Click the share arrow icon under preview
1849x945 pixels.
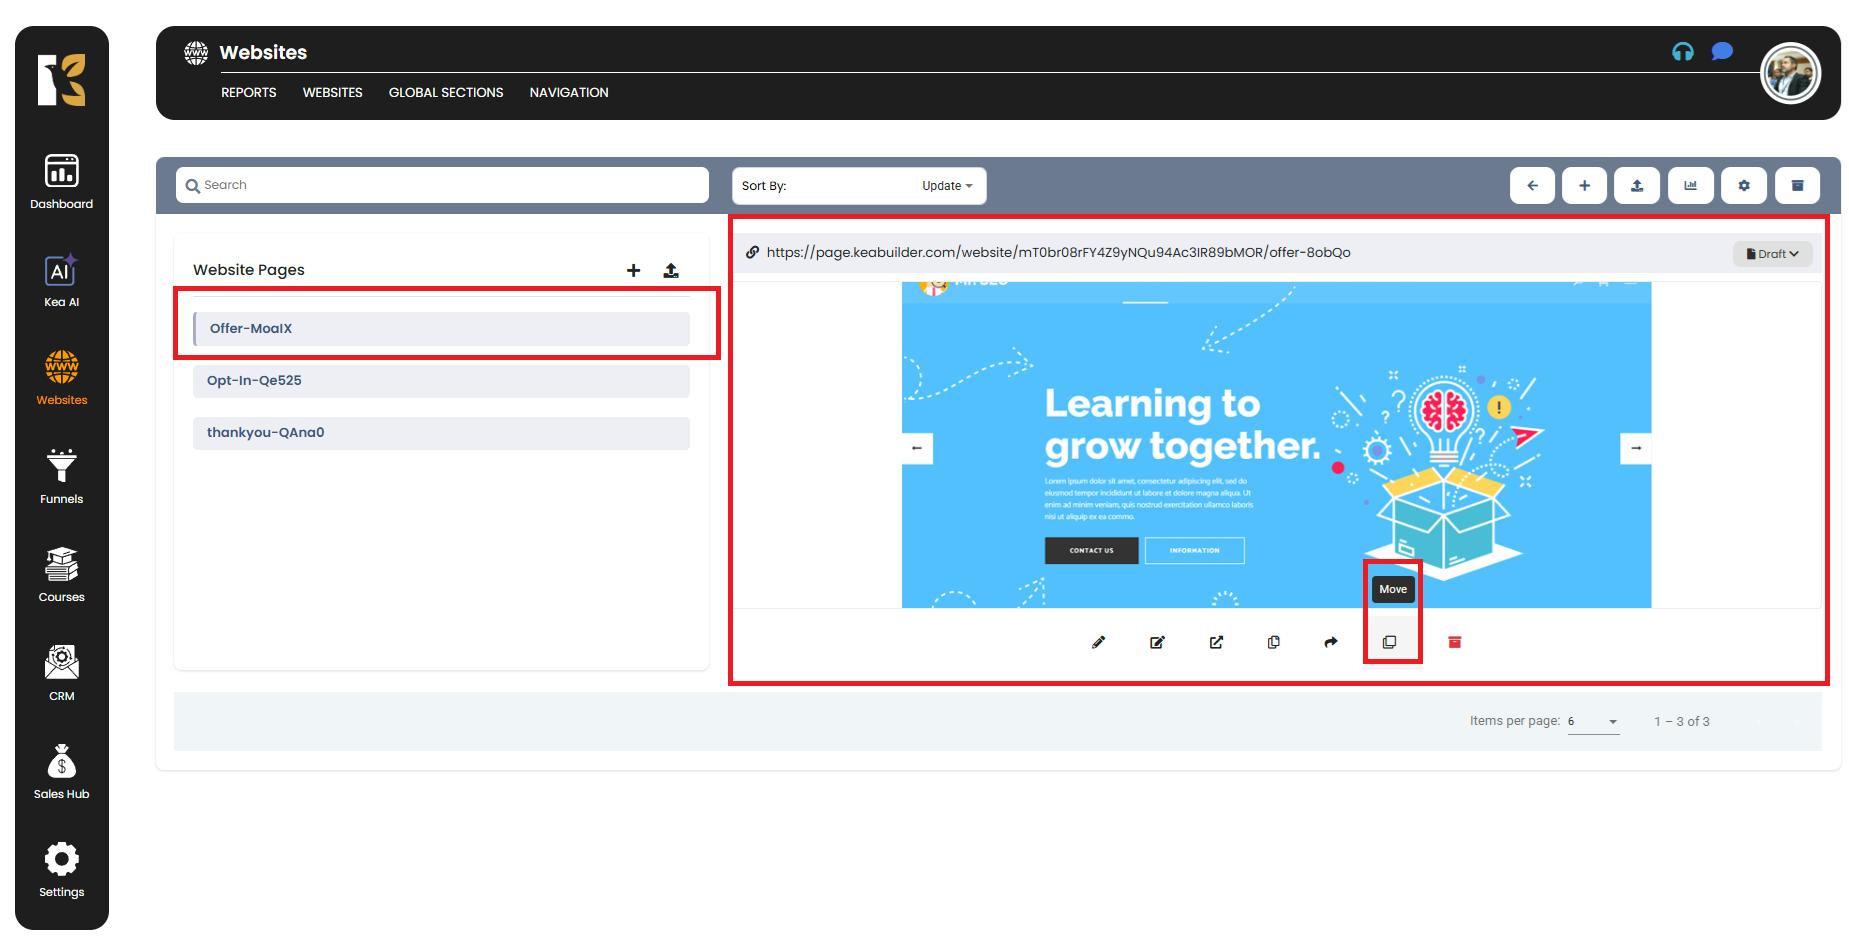(x=1330, y=642)
